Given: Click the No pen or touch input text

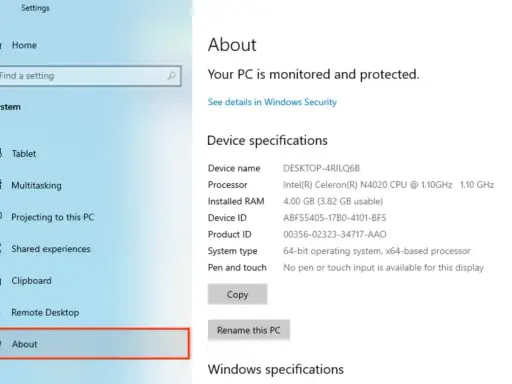Looking at the screenshot, I should click(x=383, y=268).
